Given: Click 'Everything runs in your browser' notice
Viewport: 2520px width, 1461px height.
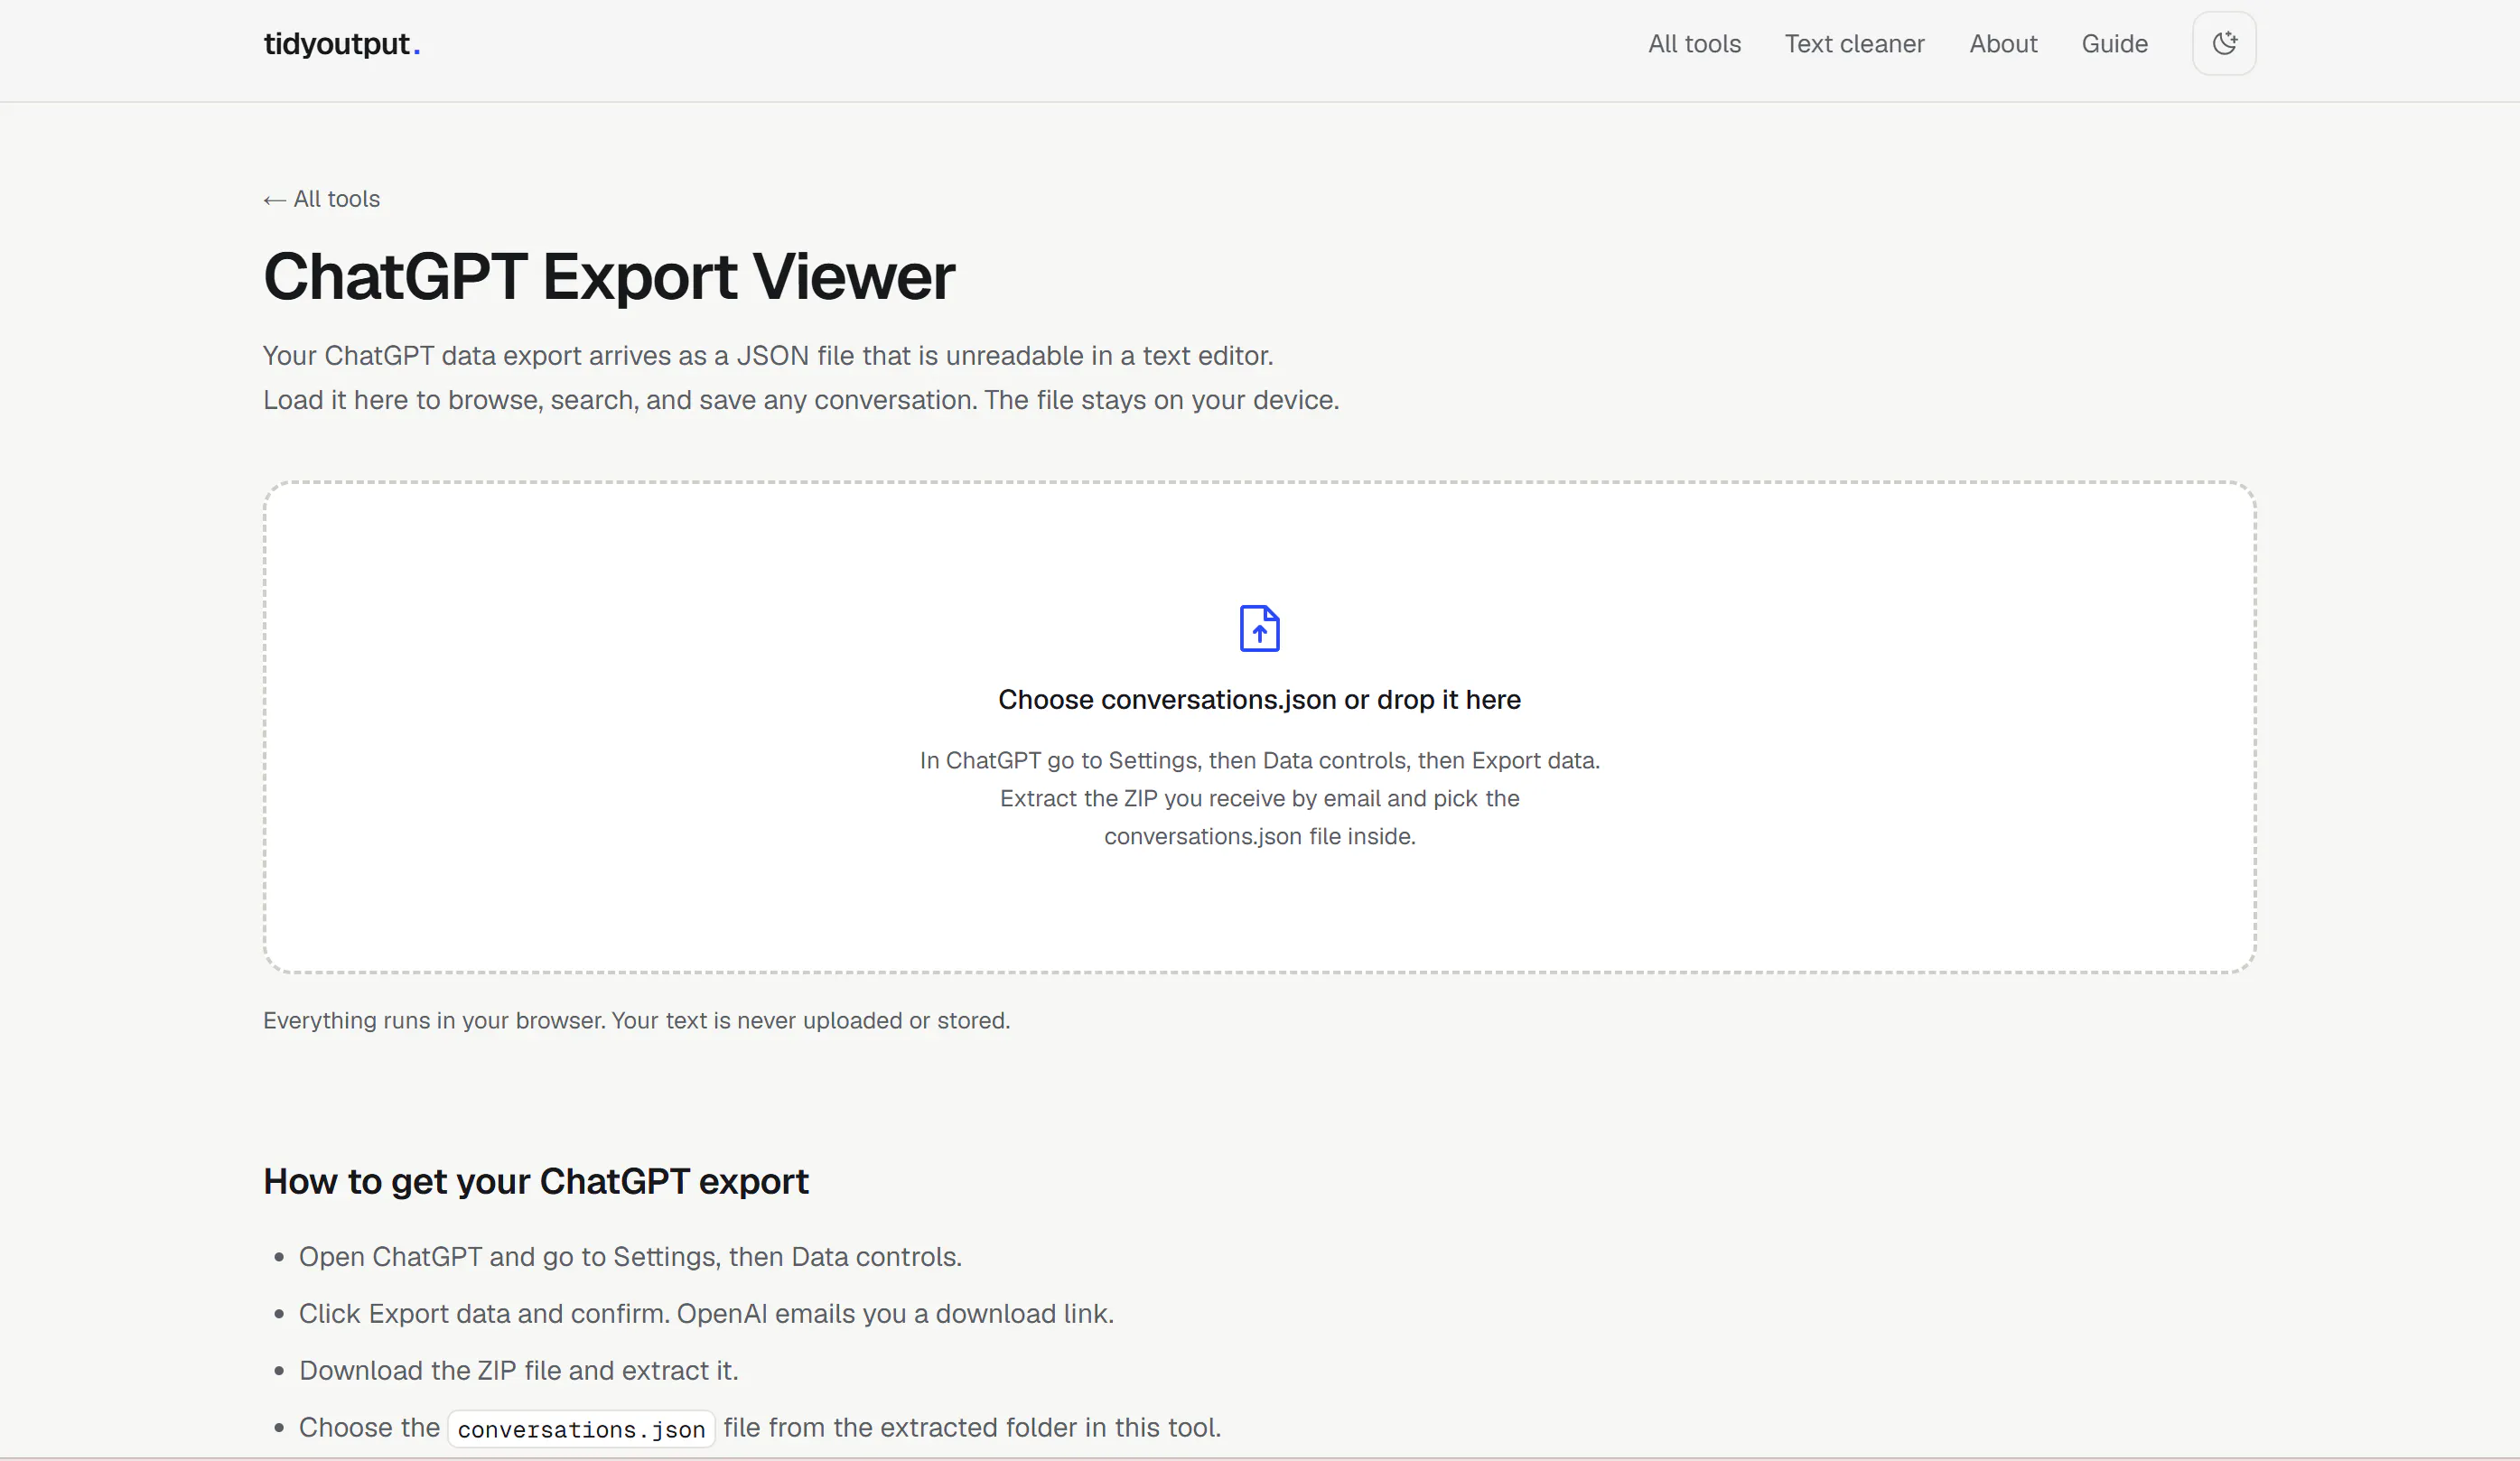Looking at the screenshot, I should point(636,1020).
